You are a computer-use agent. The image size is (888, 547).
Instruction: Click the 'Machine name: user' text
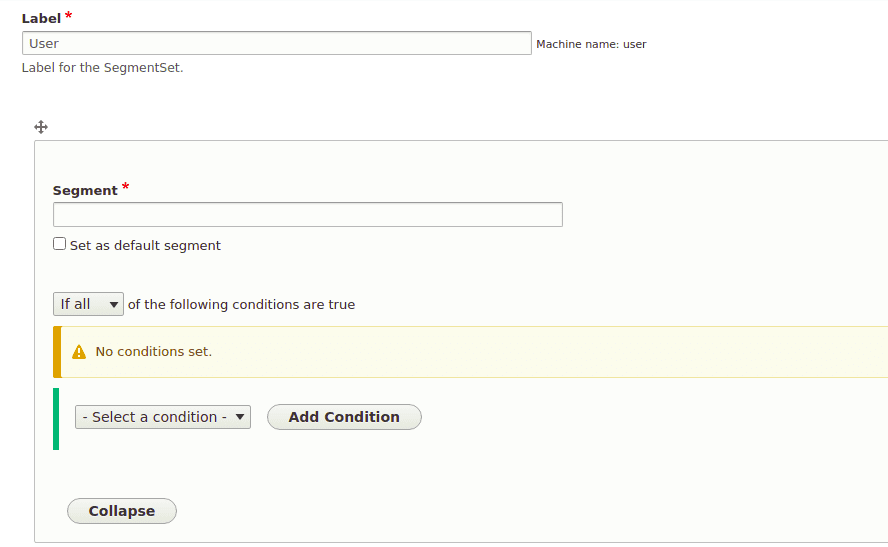click(x=591, y=44)
